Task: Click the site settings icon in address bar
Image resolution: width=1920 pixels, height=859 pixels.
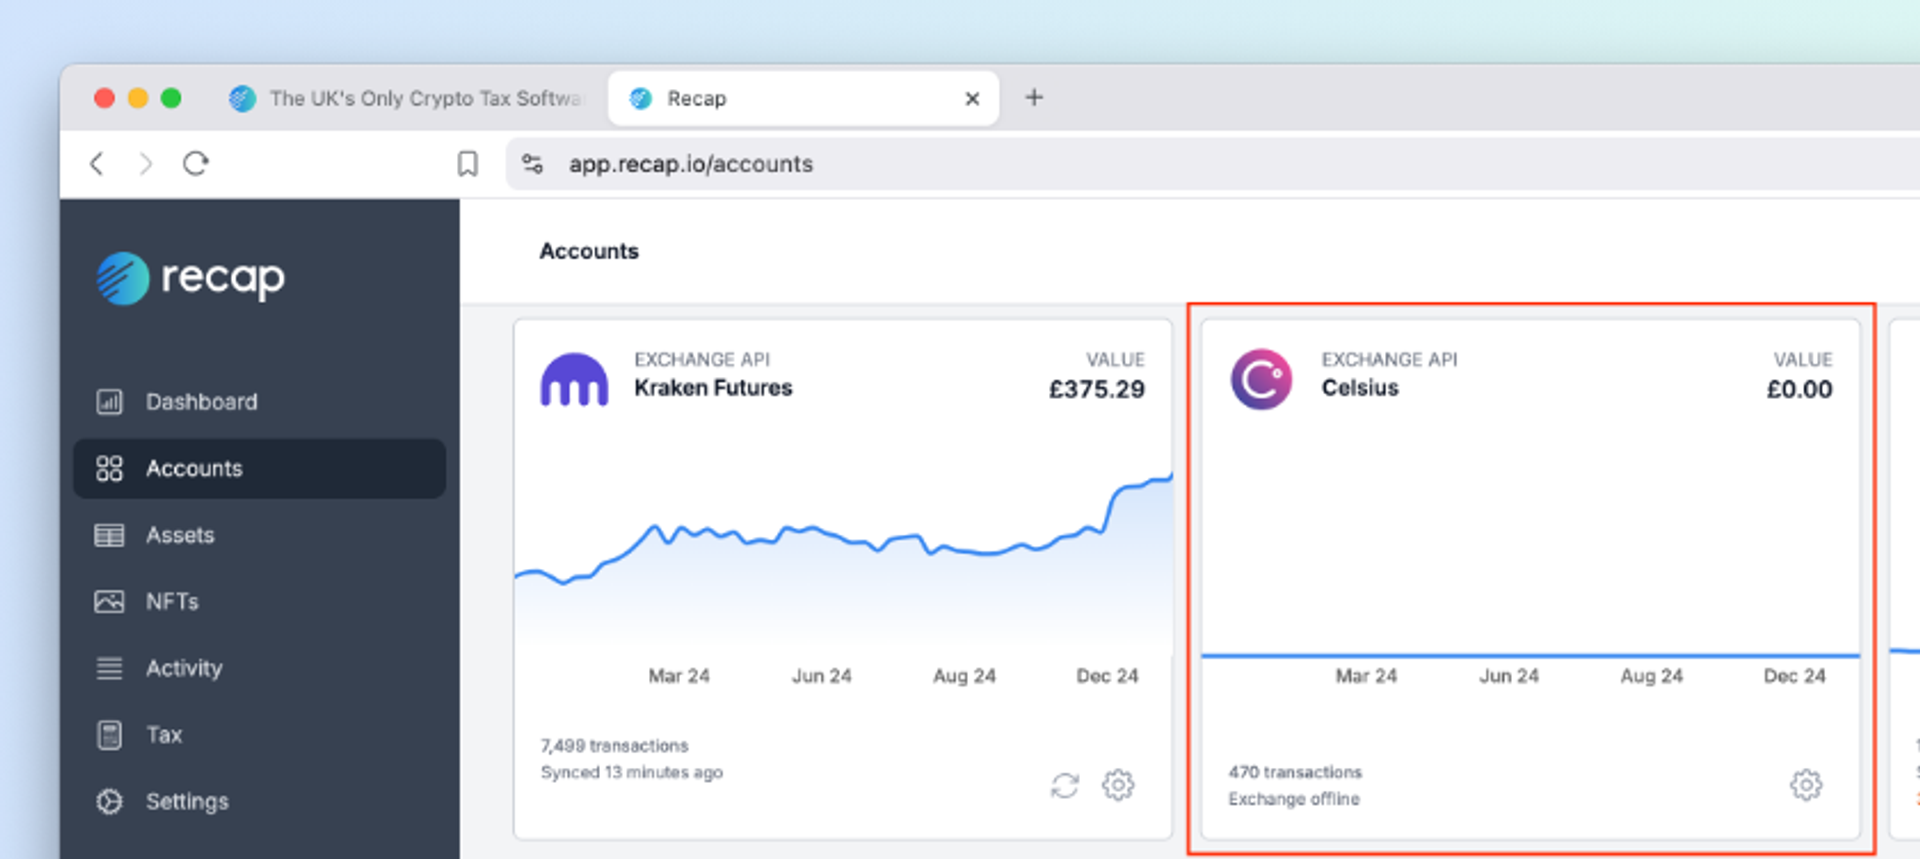Action: [x=533, y=164]
